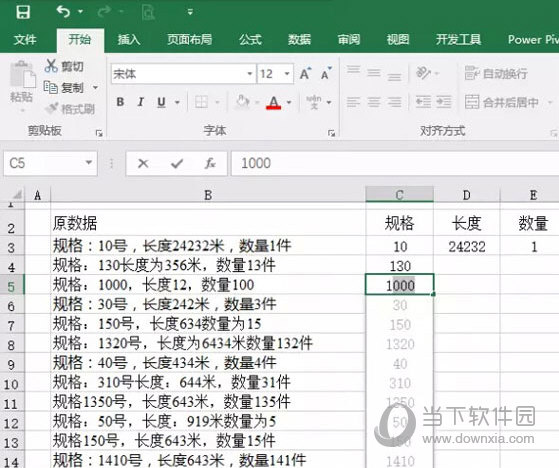Viewport: 559px width, 468px height.
Task: Click the formula bar showing 1000
Action: point(395,163)
